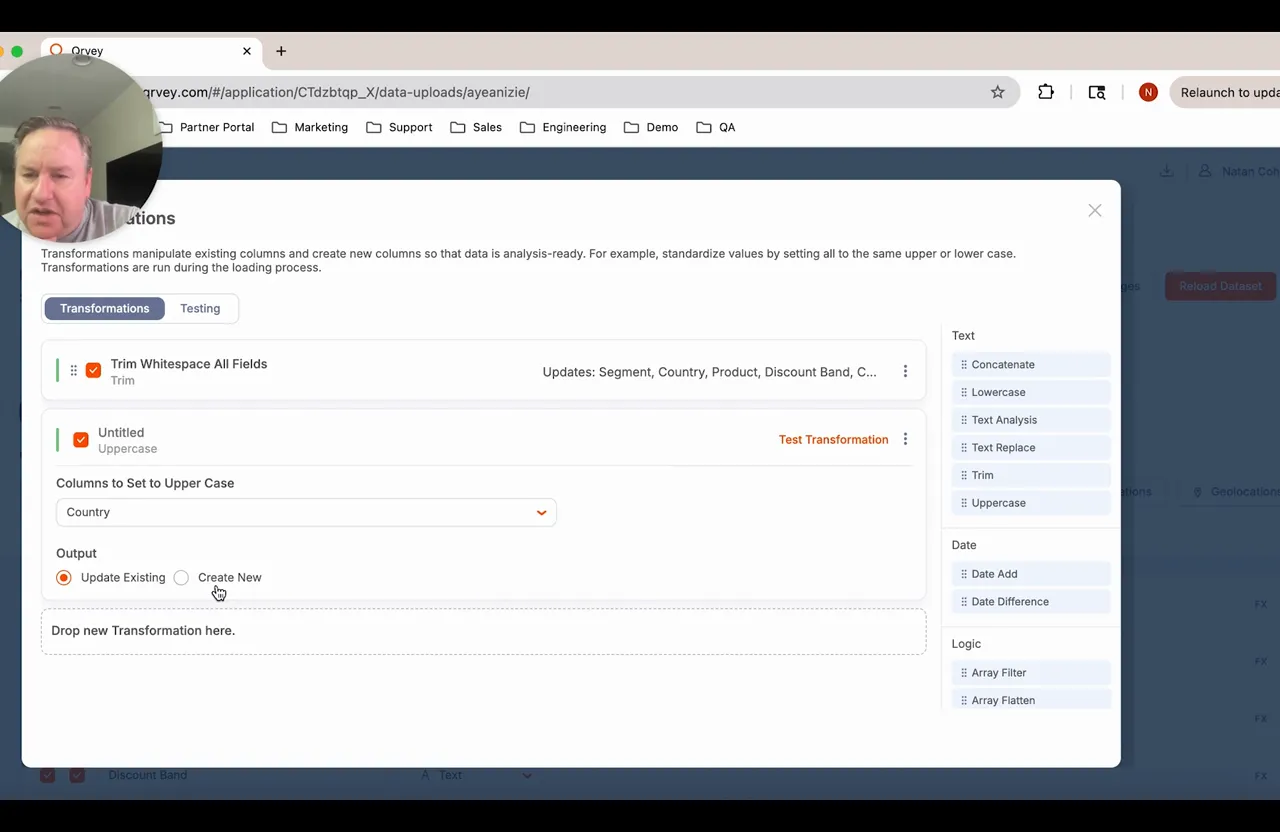Uncheck the Trim Whitespace All Fields checkbox
The width and height of the screenshot is (1280, 832).
[93, 371]
